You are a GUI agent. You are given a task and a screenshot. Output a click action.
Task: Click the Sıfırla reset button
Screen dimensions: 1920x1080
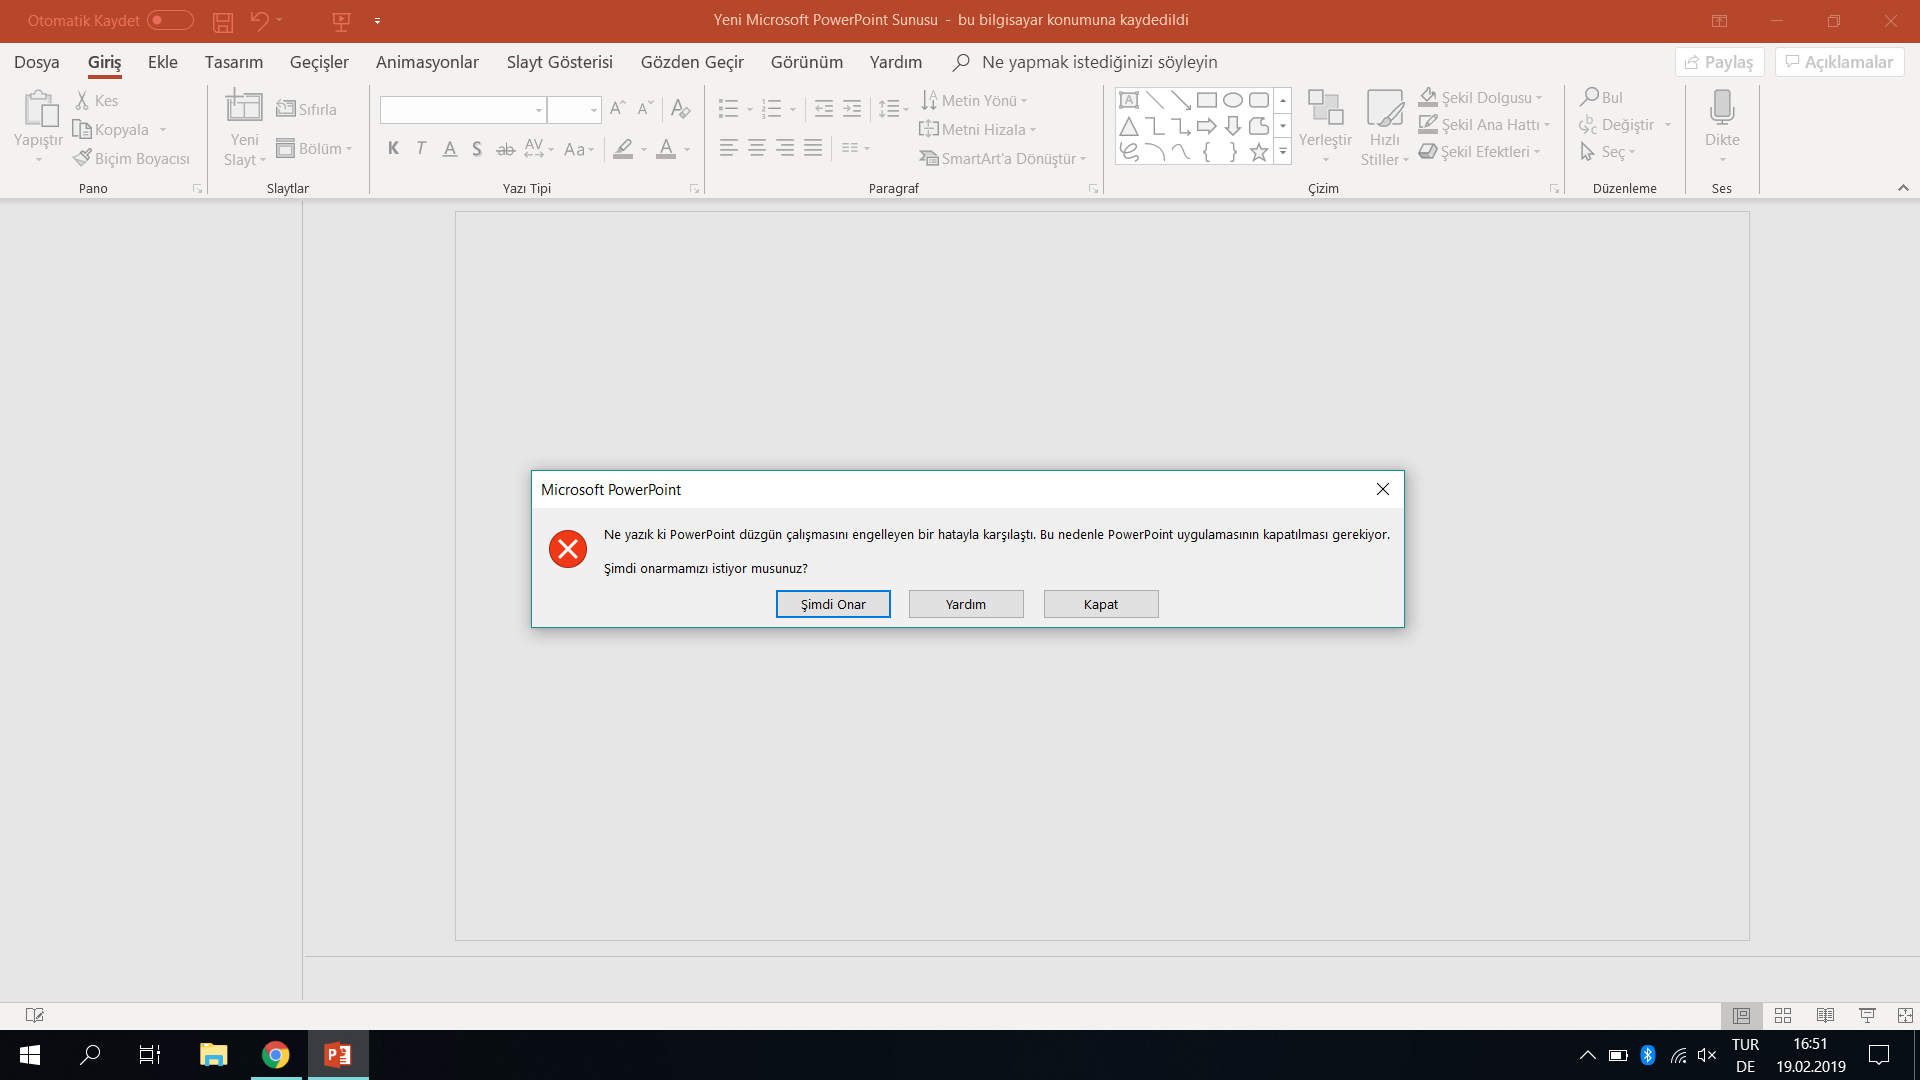click(x=307, y=109)
